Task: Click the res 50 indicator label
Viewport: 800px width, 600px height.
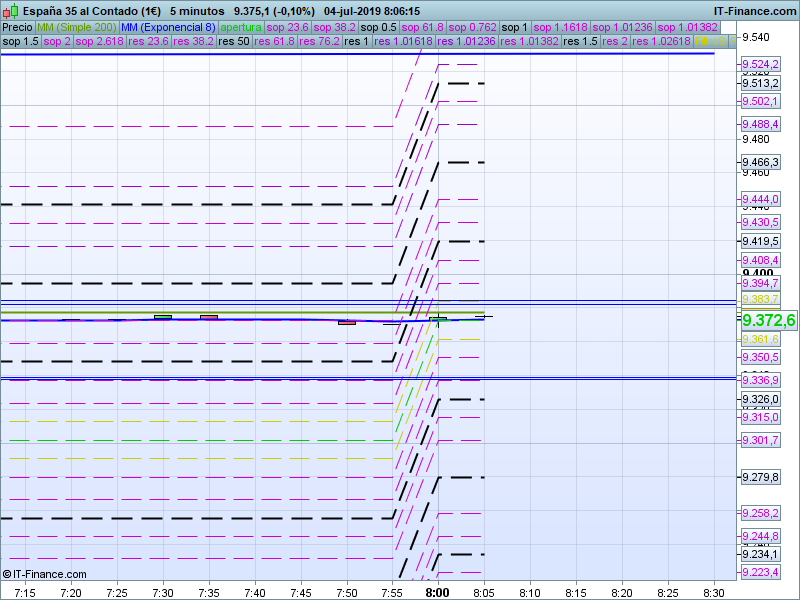Action: (233, 42)
